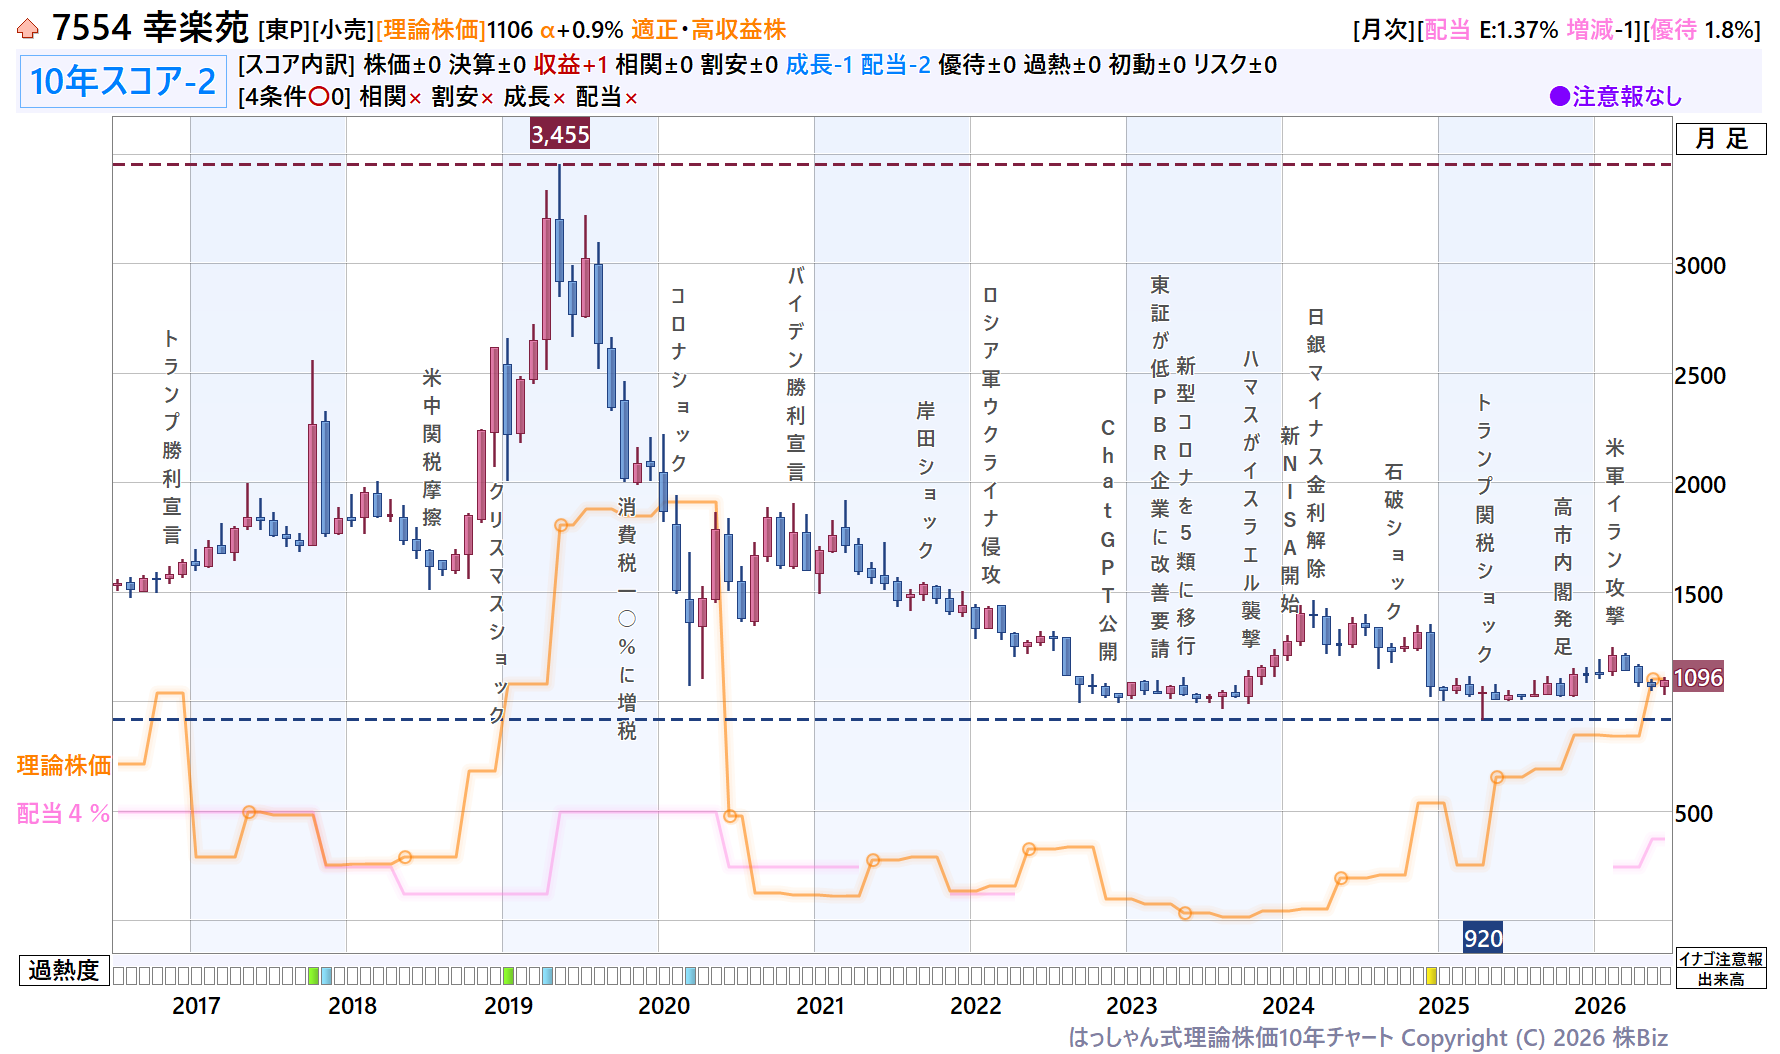
Task: Click the 2026 year axis label
Action: tap(1600, 1006)
